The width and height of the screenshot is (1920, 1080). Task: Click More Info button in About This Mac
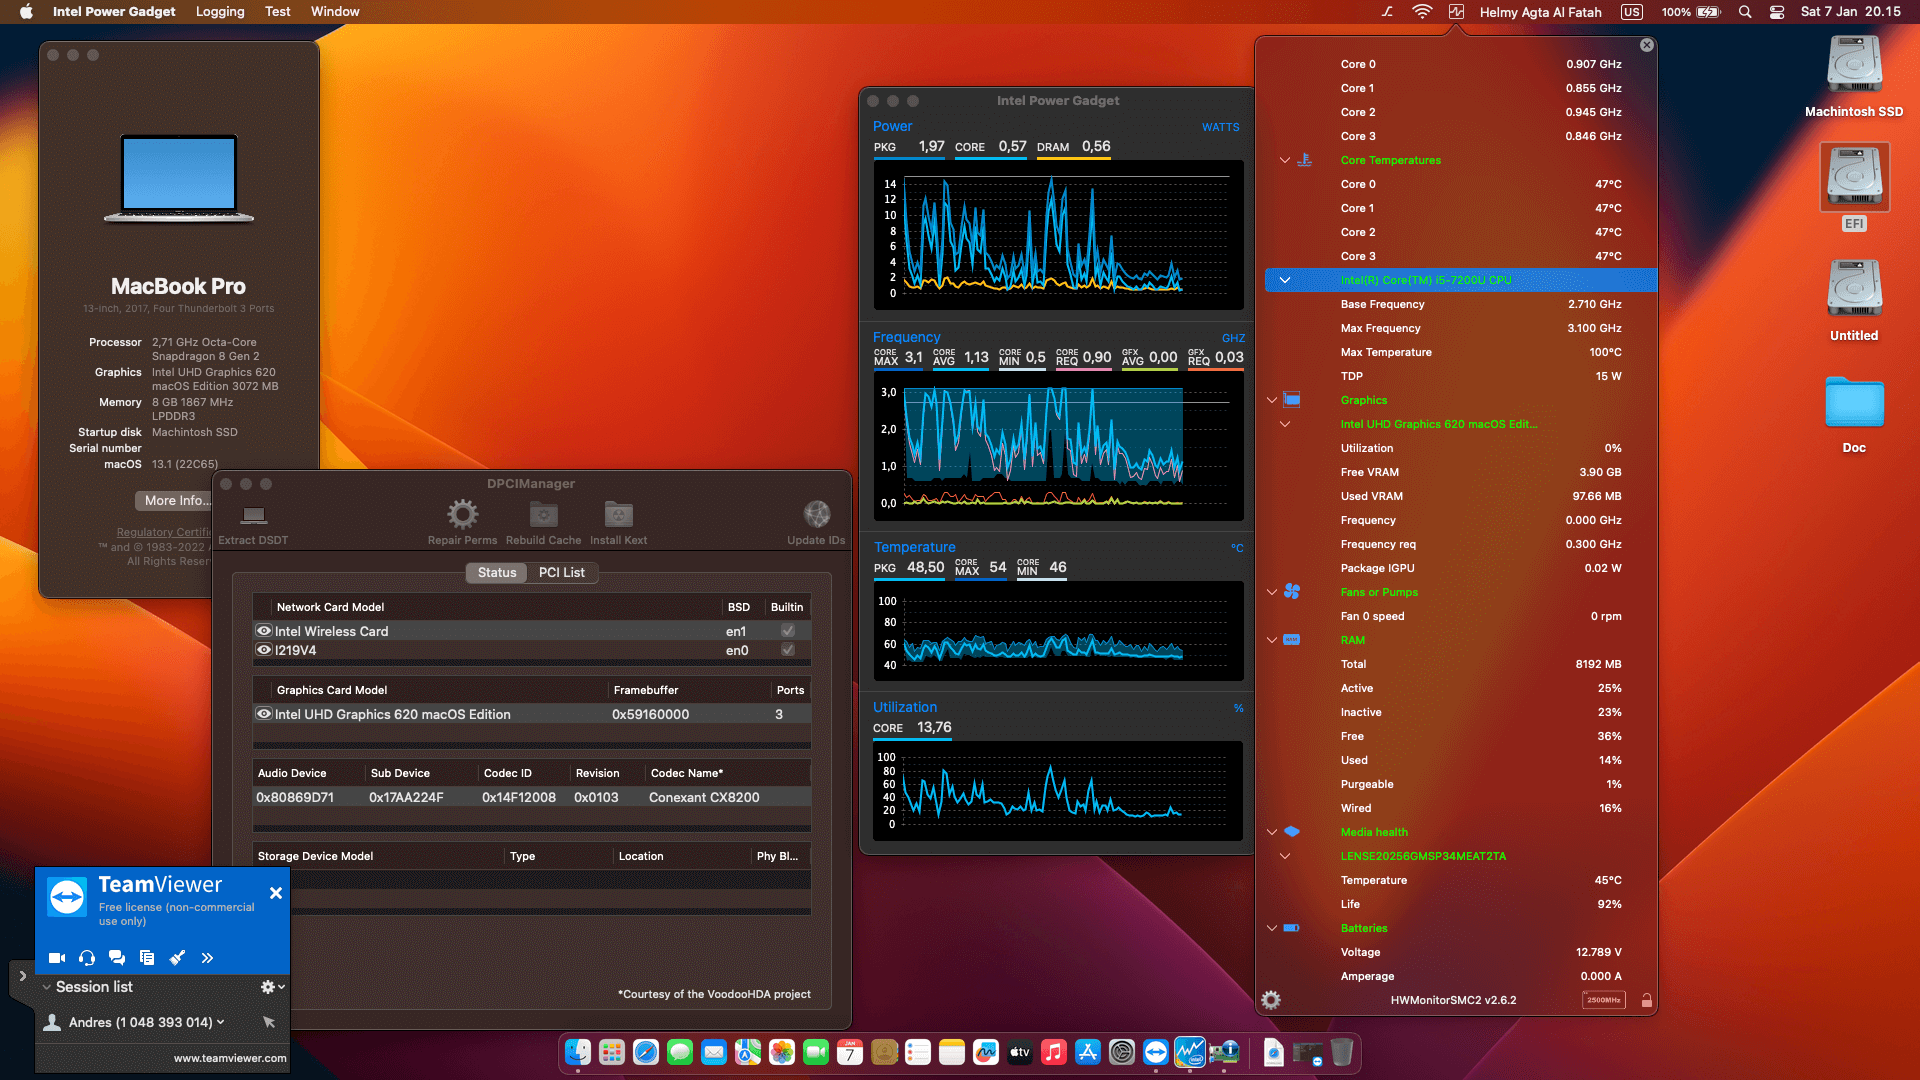click(176, 501)
